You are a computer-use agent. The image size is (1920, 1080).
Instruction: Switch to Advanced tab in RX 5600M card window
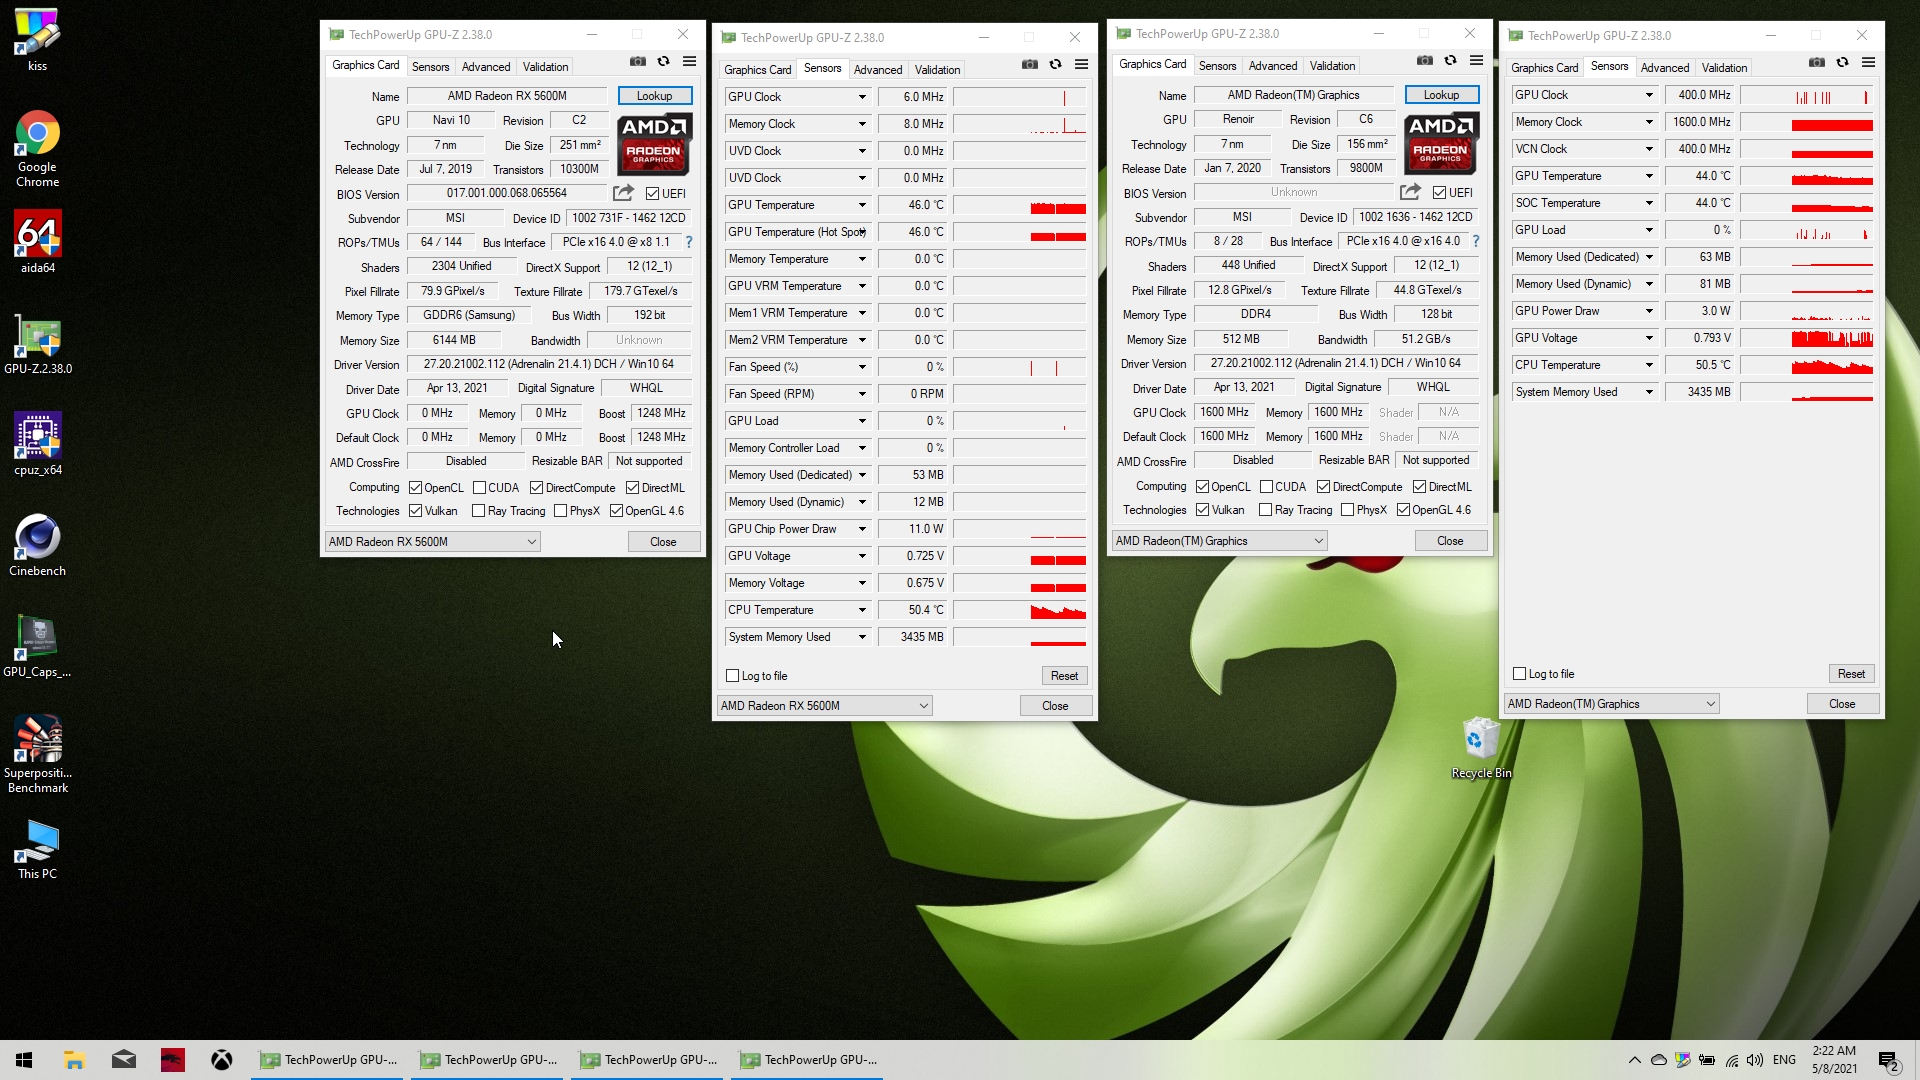coord(486,67)
